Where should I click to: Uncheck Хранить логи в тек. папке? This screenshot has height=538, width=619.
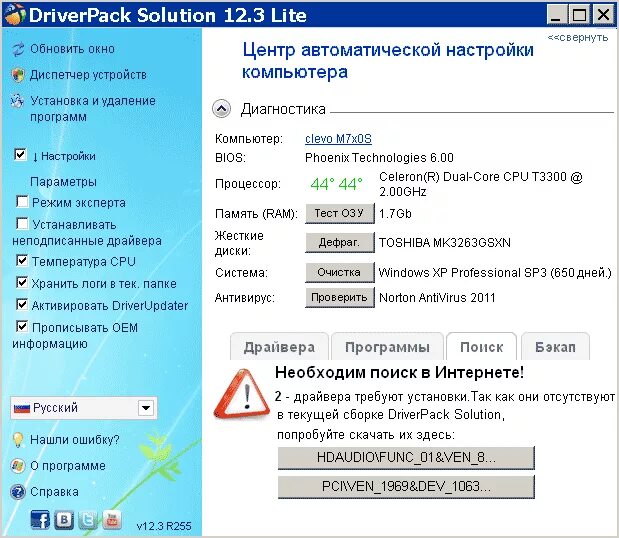tap(22, 283)
